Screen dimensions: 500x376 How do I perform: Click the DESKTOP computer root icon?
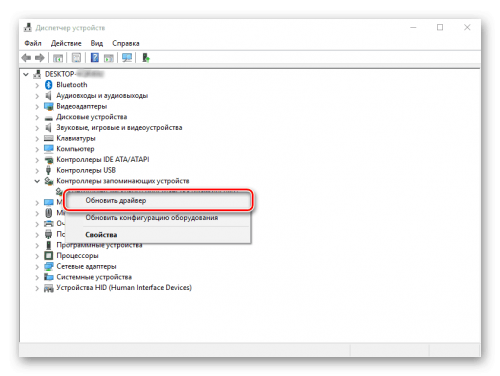(x=37, y=74)
